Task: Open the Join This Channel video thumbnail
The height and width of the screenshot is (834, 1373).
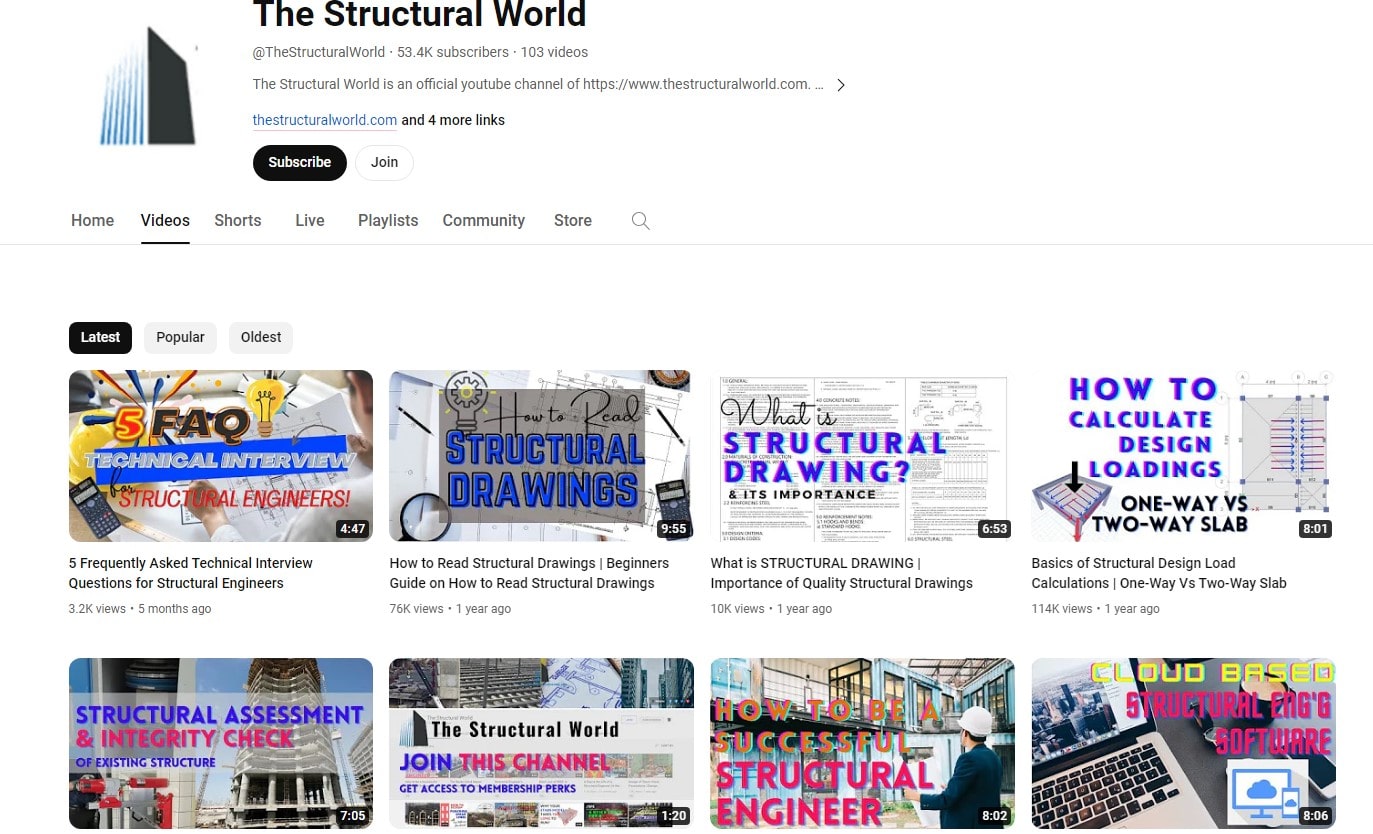Action: [541, 743]
